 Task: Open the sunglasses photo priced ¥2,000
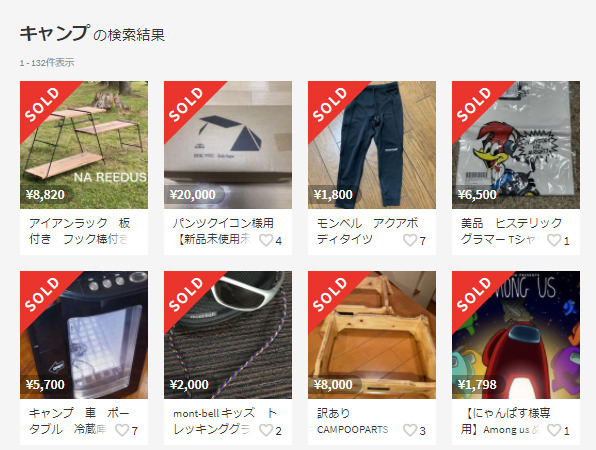tap(228, 335)
